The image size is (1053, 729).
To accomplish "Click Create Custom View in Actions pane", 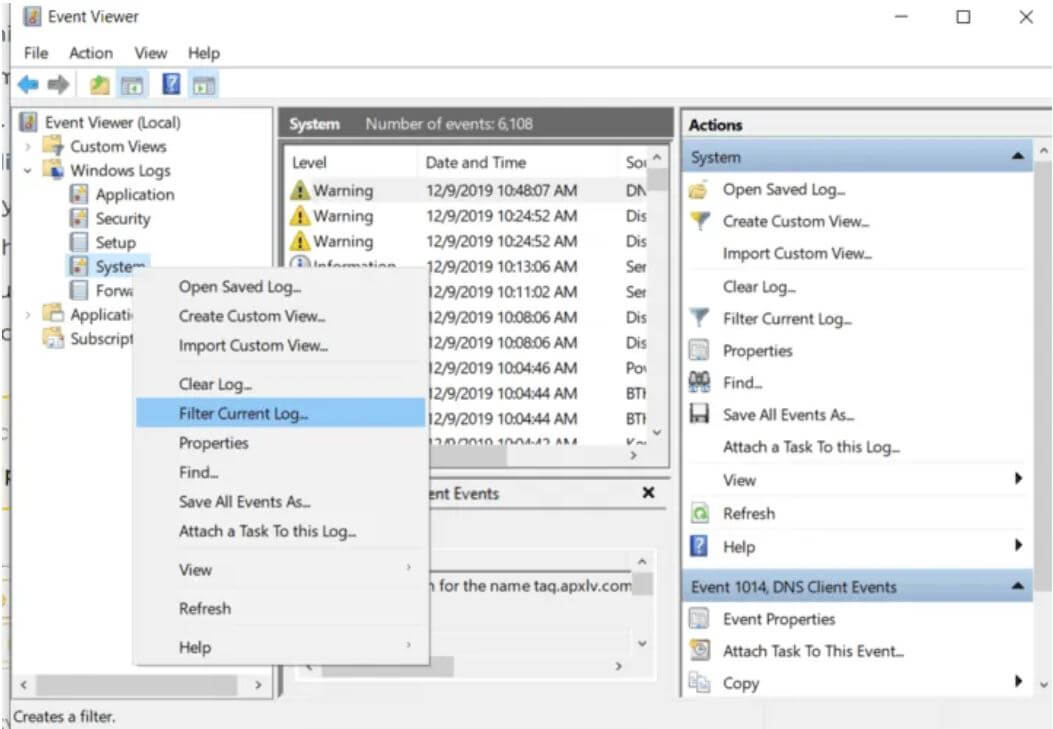I will (796, 221).
